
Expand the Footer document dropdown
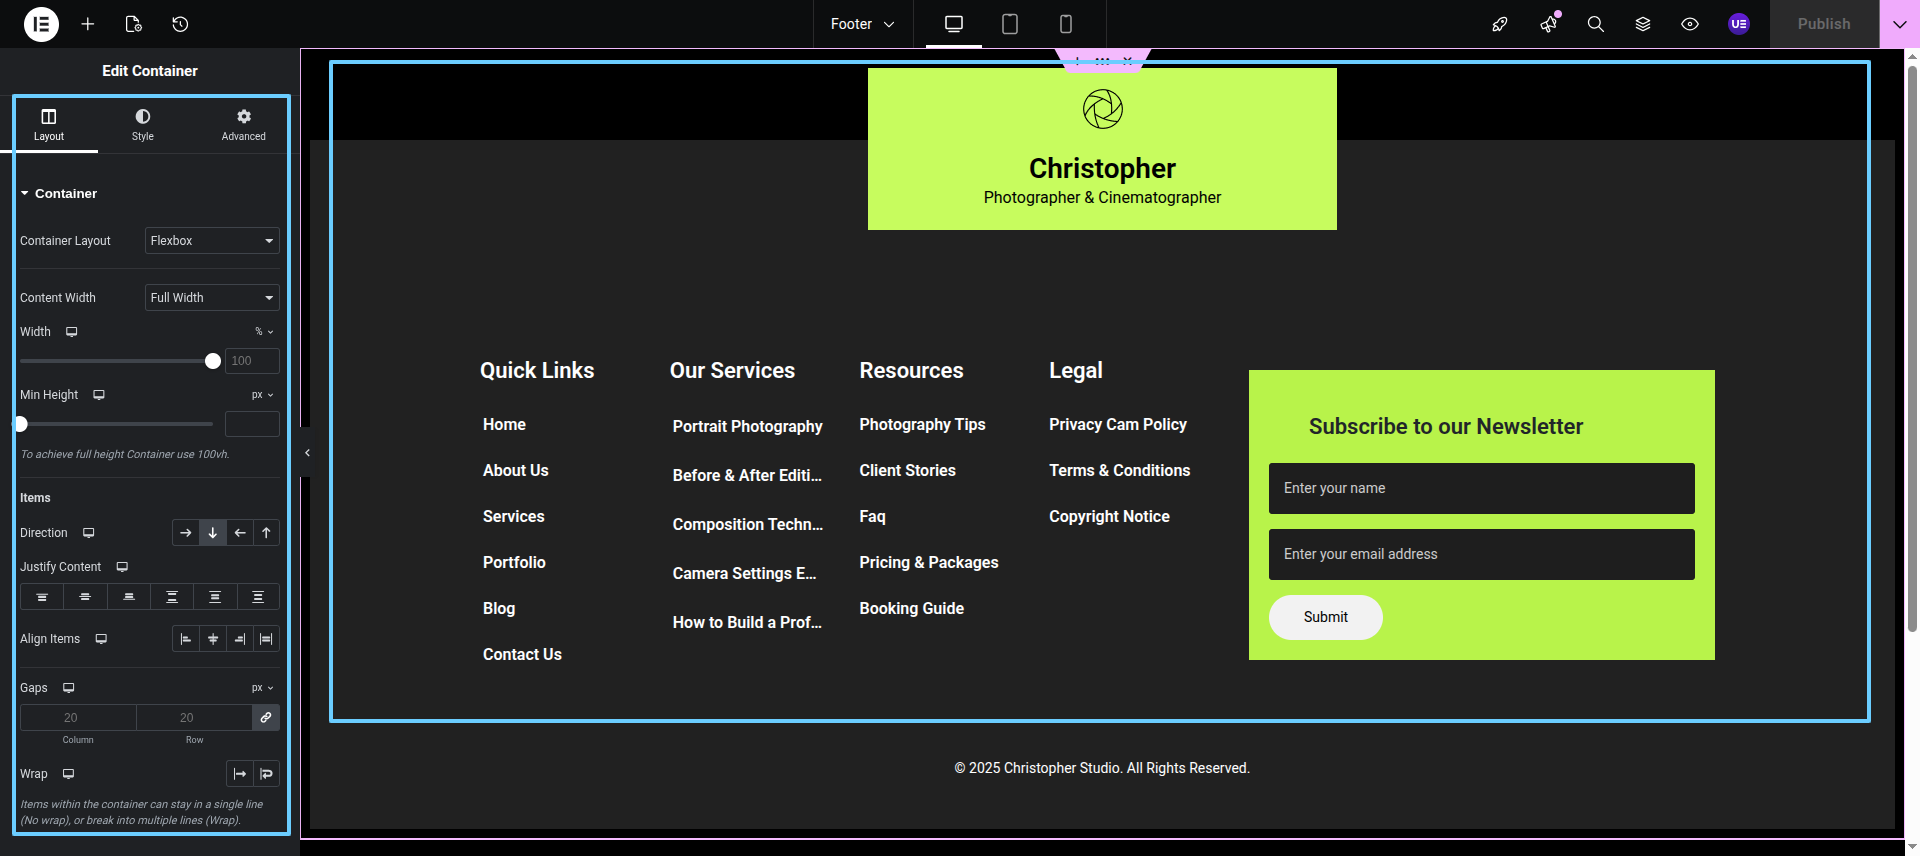coord(862,24)
